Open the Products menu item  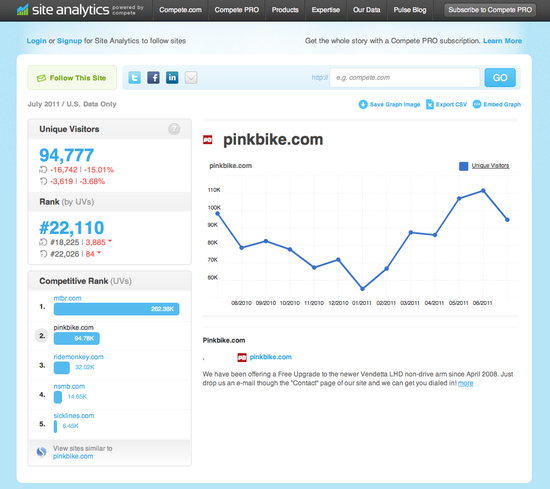[285, 10]
